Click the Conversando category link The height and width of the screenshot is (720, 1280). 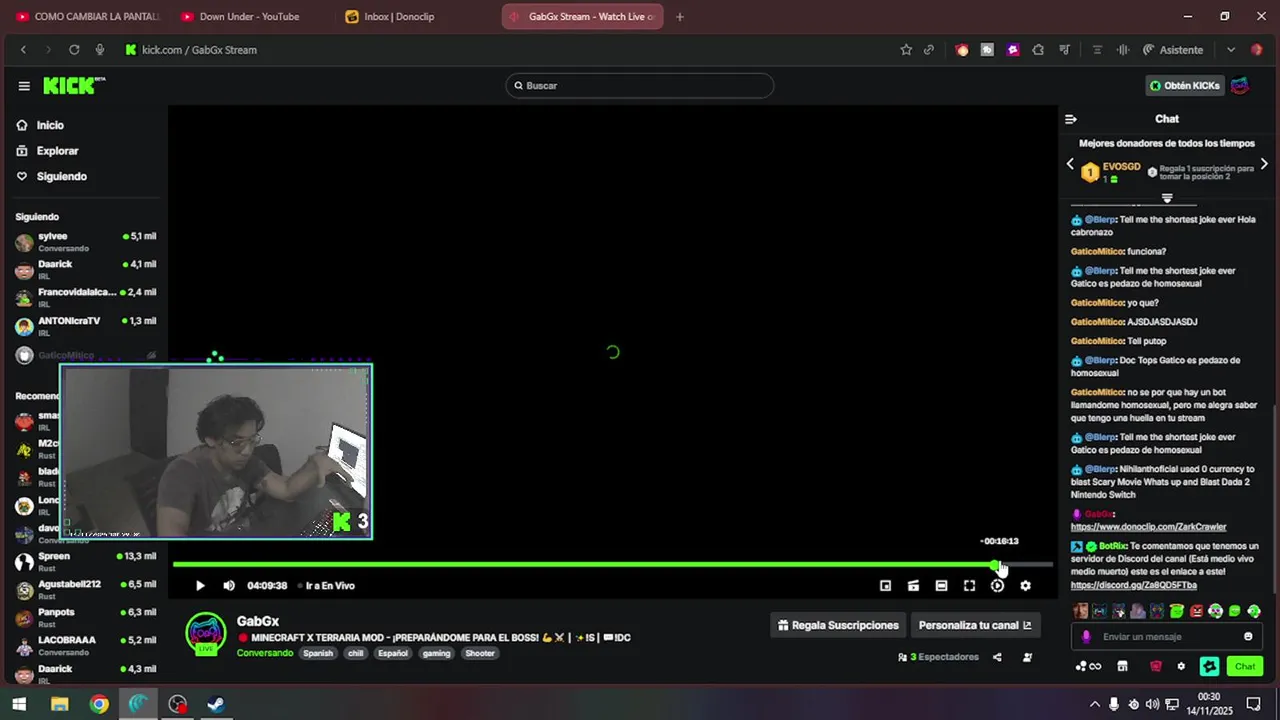[x=265, y=653]
